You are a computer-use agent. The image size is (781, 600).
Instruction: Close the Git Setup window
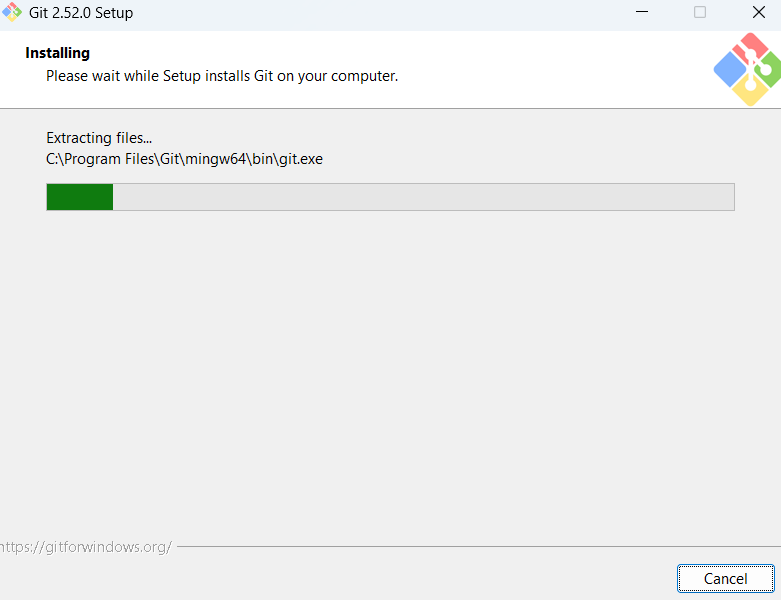tap(759, 12)
